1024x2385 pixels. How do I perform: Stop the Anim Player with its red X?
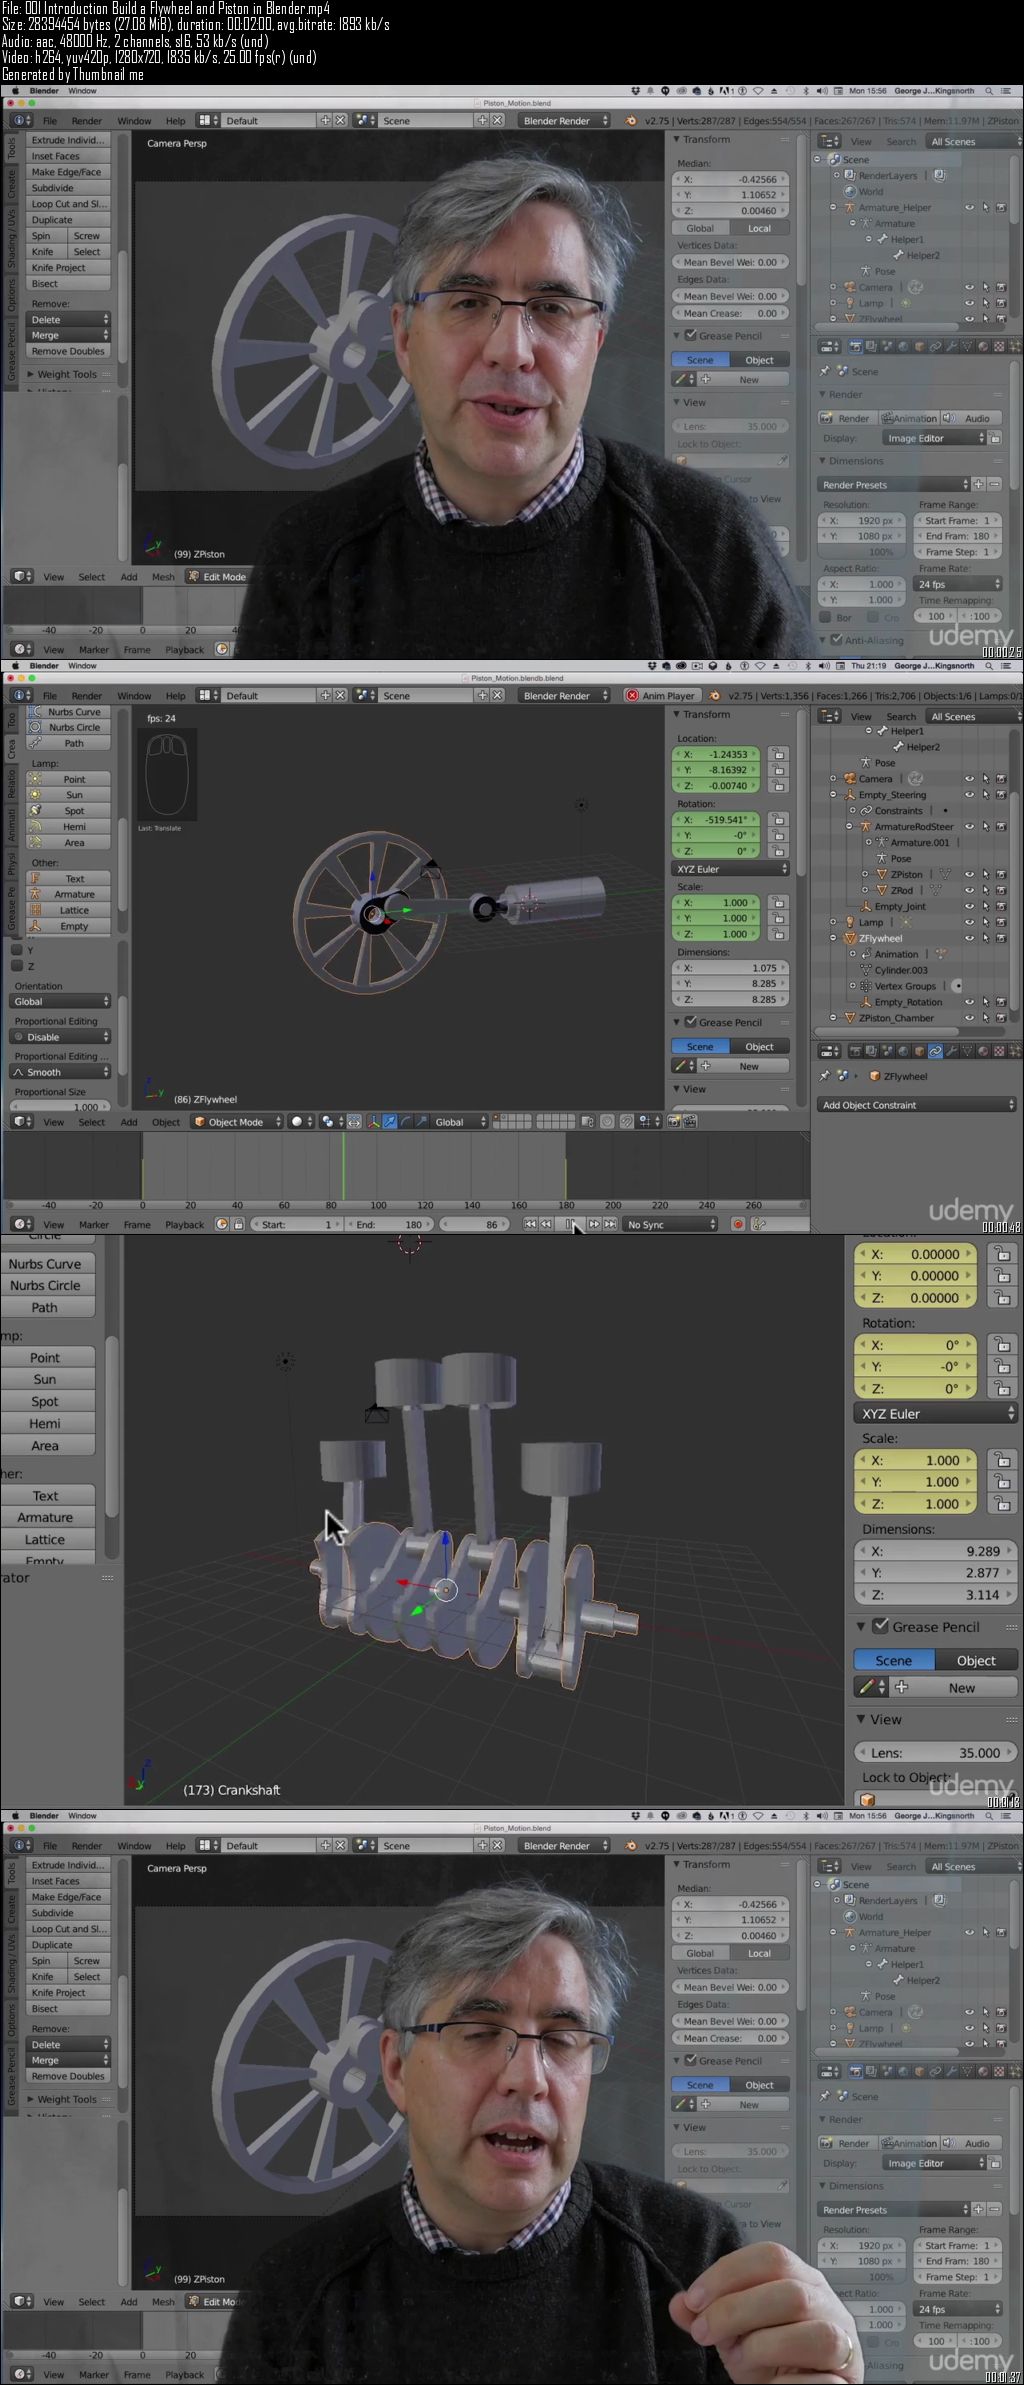632,695
